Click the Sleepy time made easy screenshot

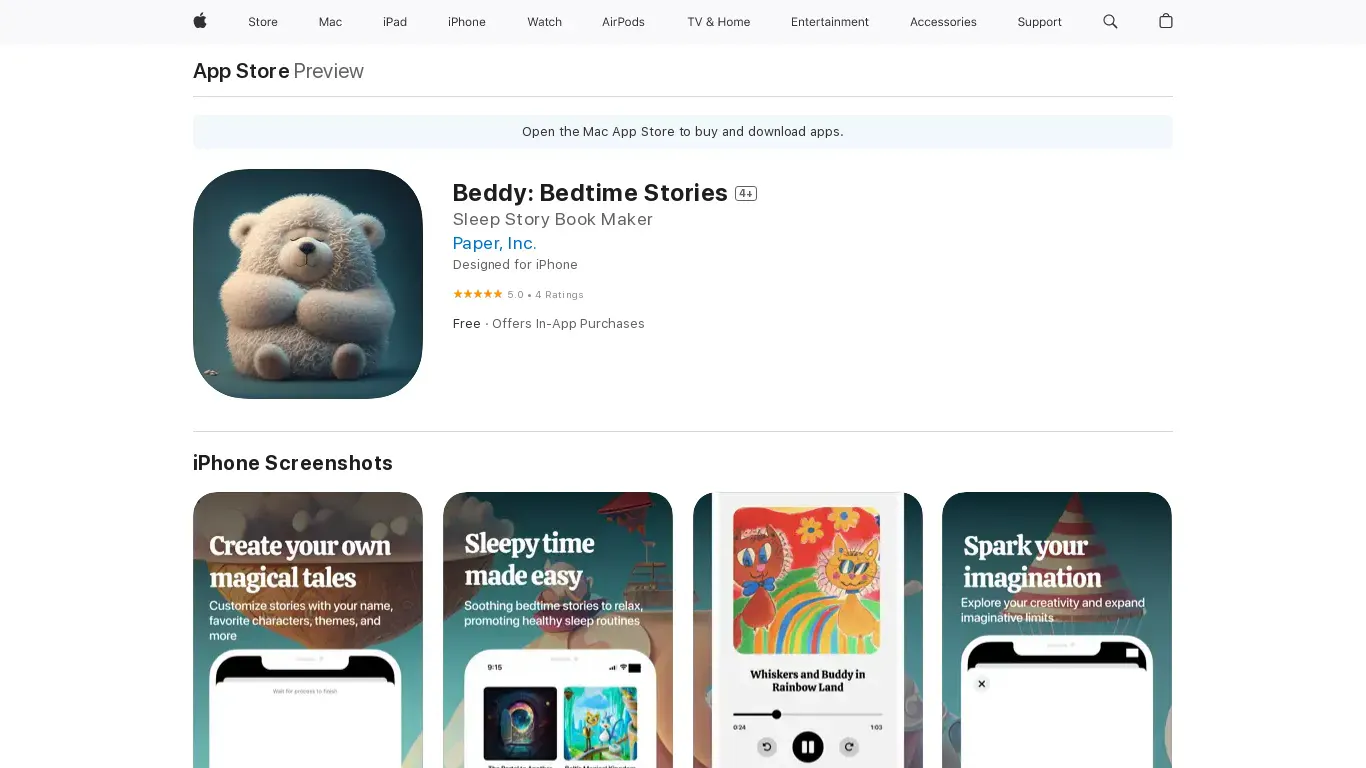(558, 630)
